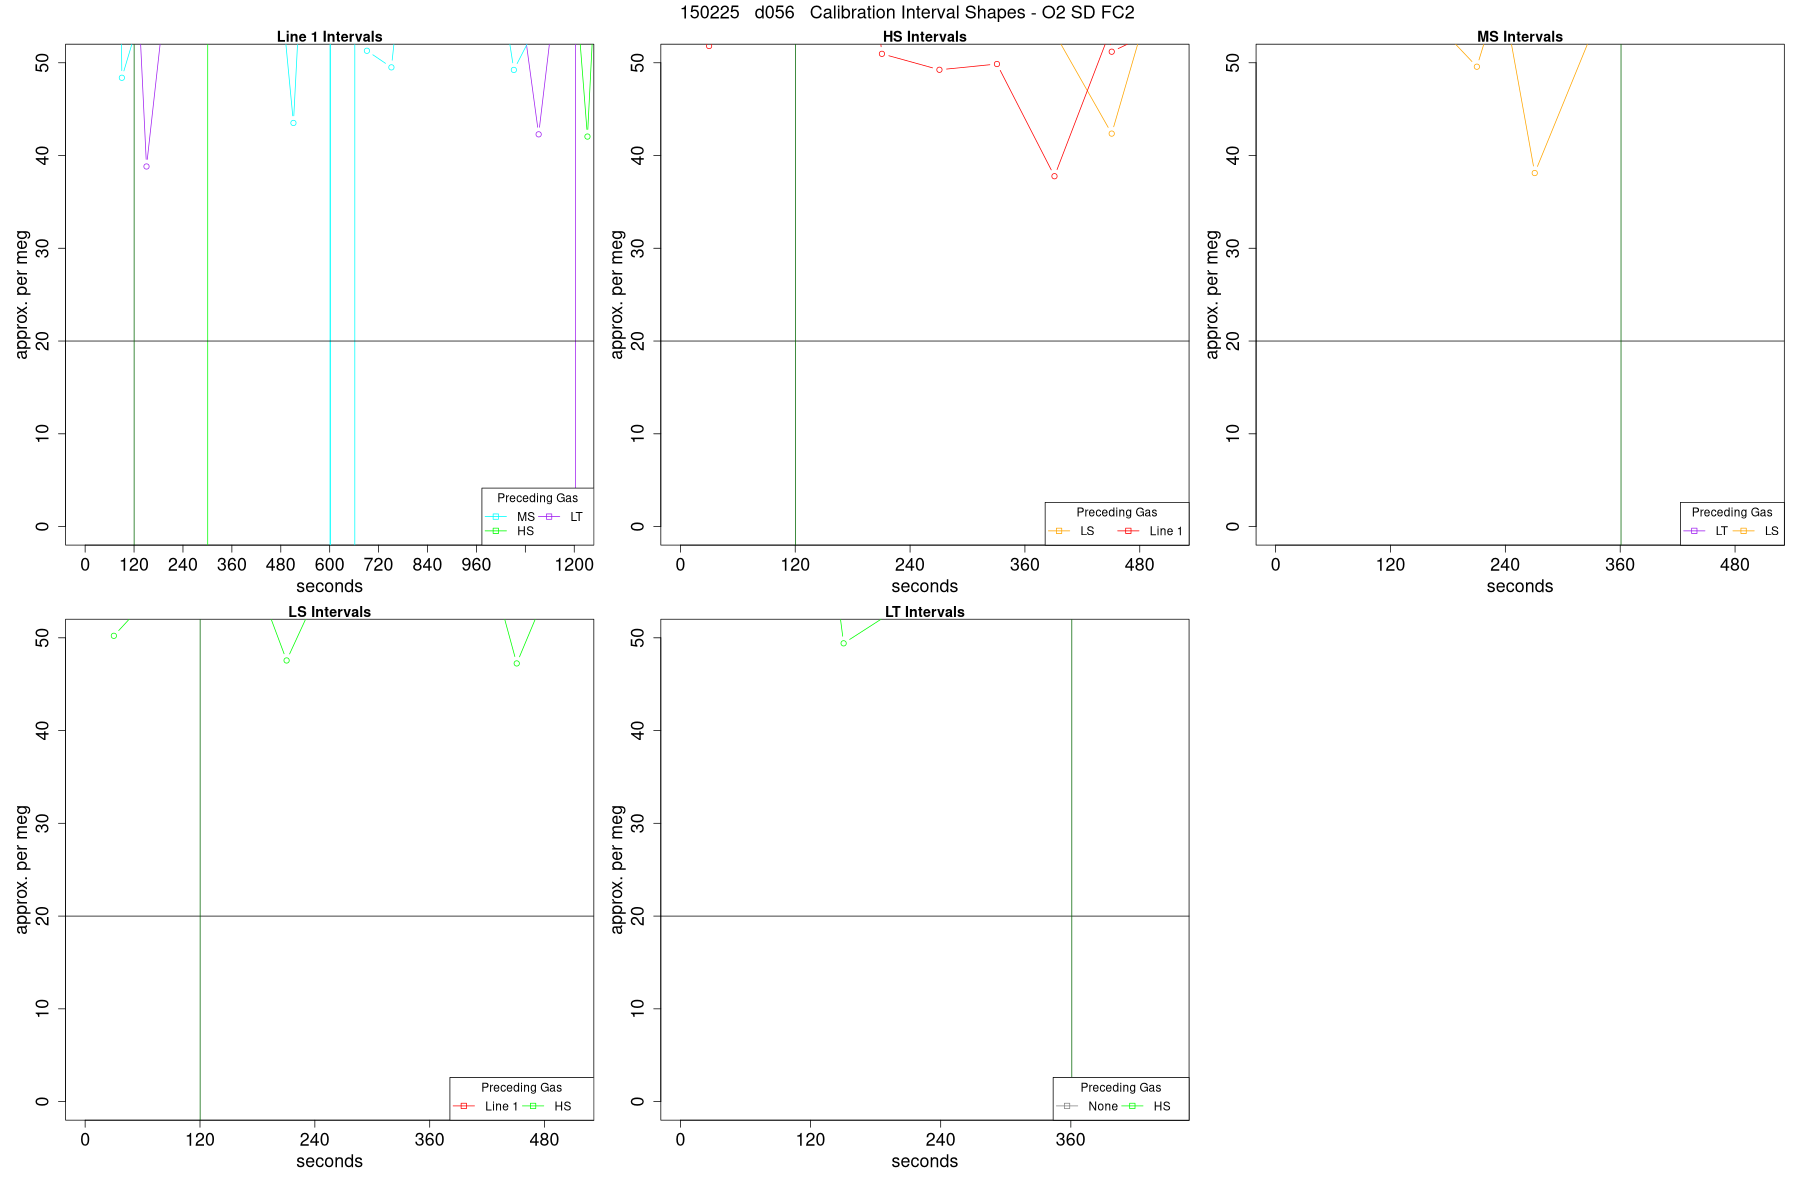1800x1200 pixels.
Task: Click the HS Intervals plot title
Action: [924, 37]
